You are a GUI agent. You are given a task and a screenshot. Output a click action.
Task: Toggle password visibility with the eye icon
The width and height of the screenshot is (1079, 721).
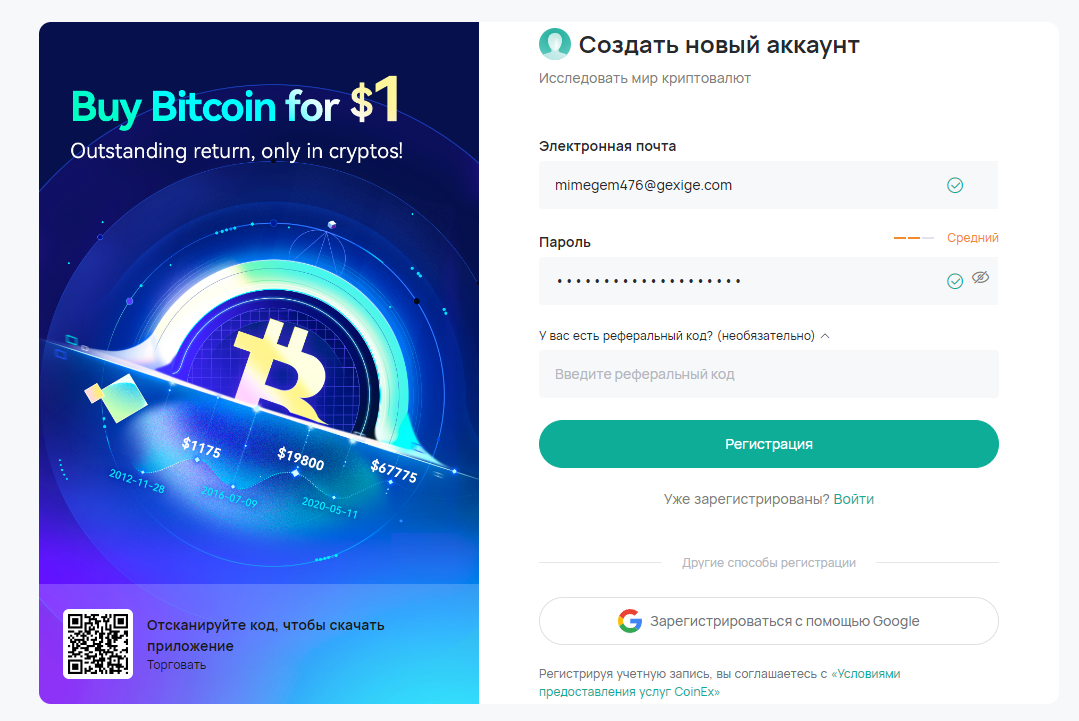(981, 278)
